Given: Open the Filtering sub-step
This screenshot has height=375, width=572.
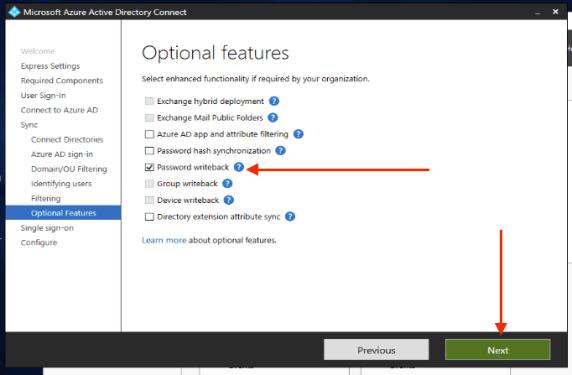Looking at the screenshot, I should (46, 198).
